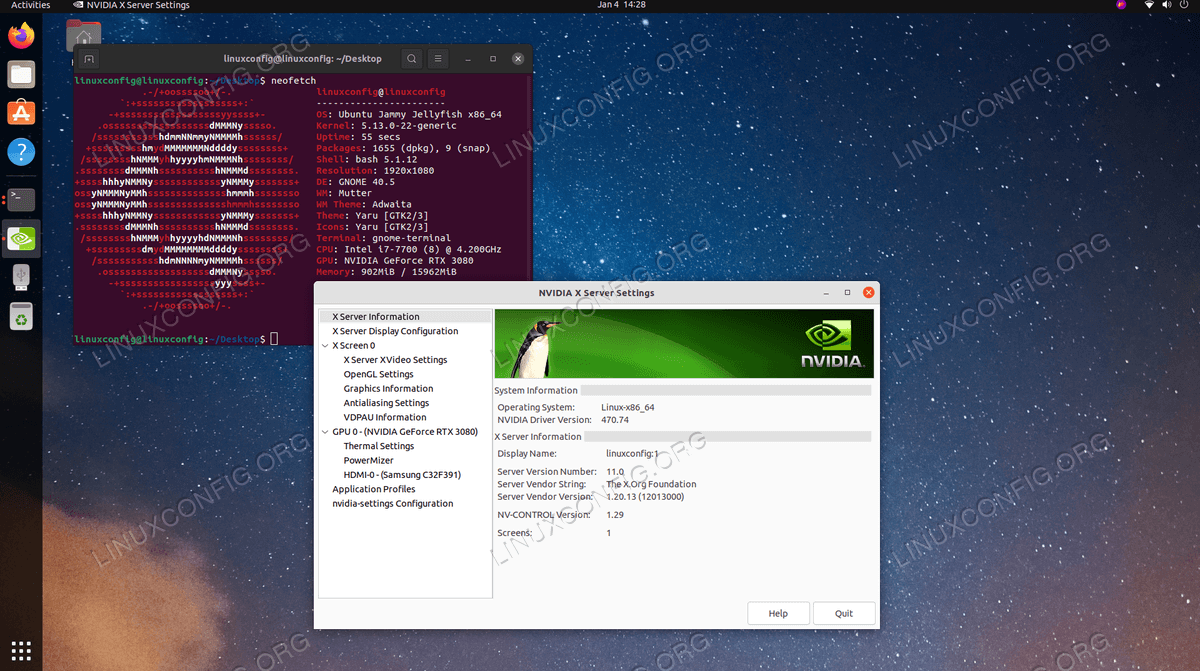
Task: Click the terminal title linuxconfig@linuxconfig: ~/Desktop
Action: (x=303, y=59)
